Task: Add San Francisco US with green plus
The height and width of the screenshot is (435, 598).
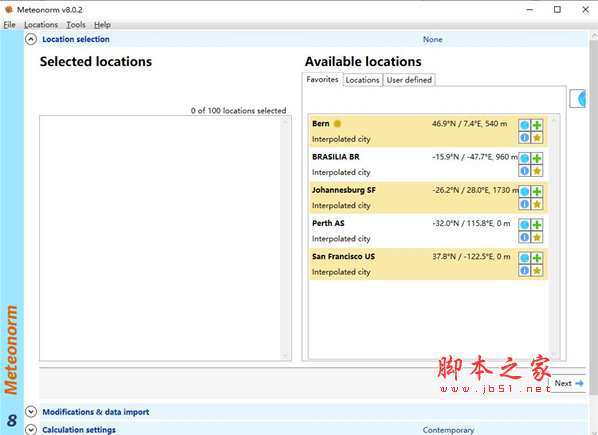Action: pyautogui.click(x=537, y=258)
